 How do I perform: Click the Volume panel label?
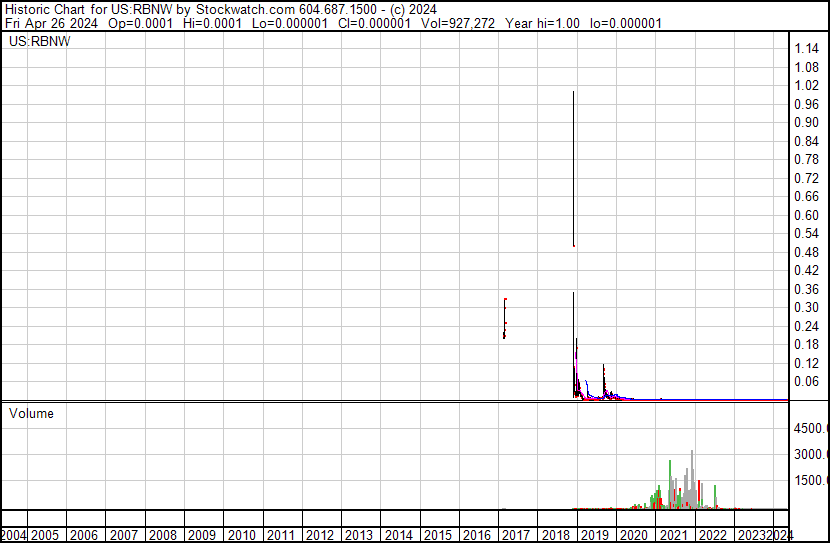click(31, 413)
